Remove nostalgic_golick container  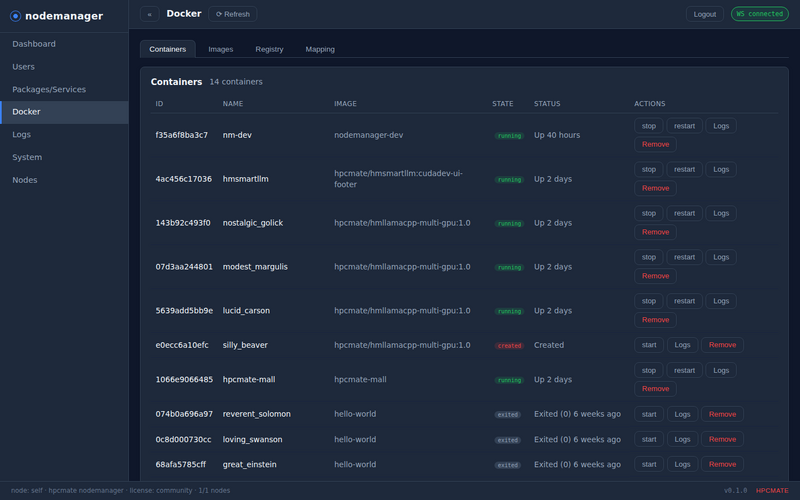656,232
